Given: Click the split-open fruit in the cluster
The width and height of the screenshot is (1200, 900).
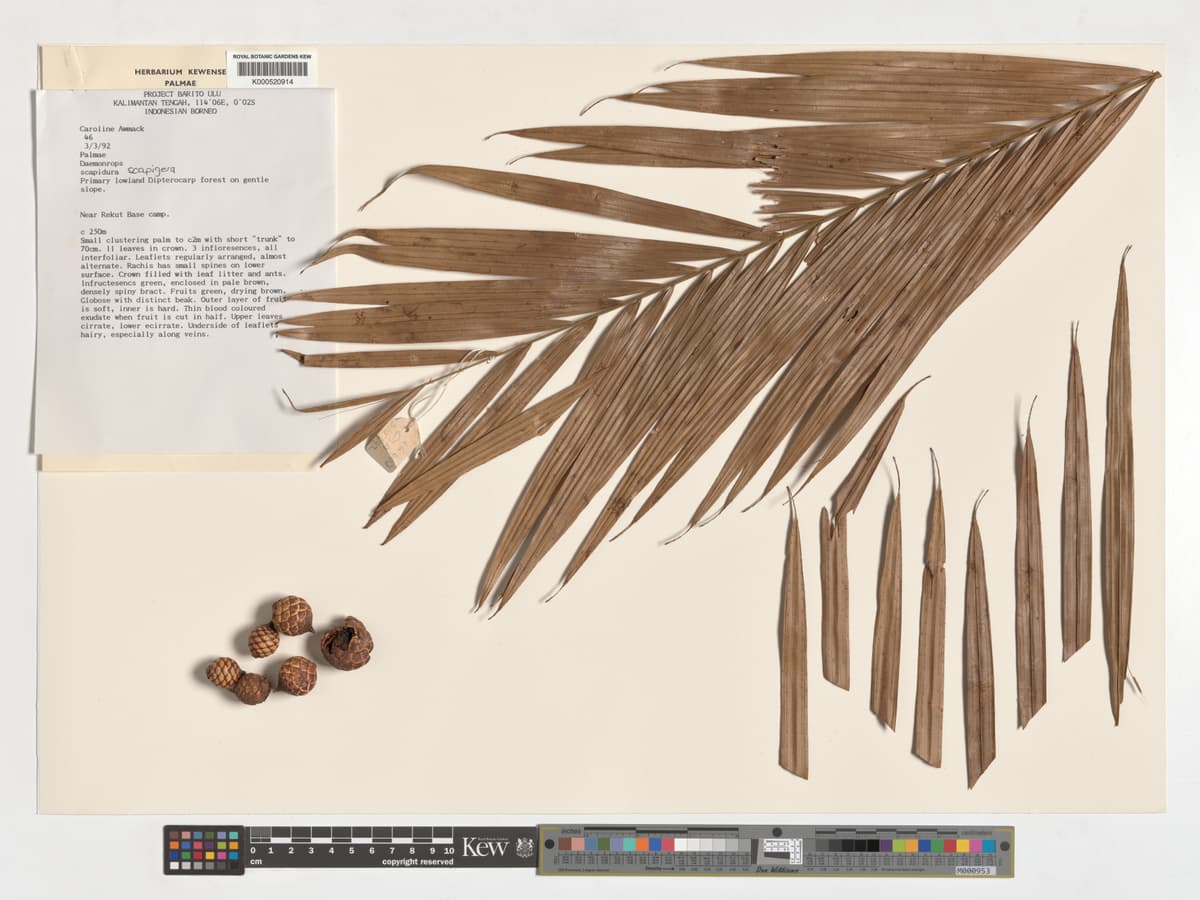Looking at the screenshot, I should pos(346,643).
